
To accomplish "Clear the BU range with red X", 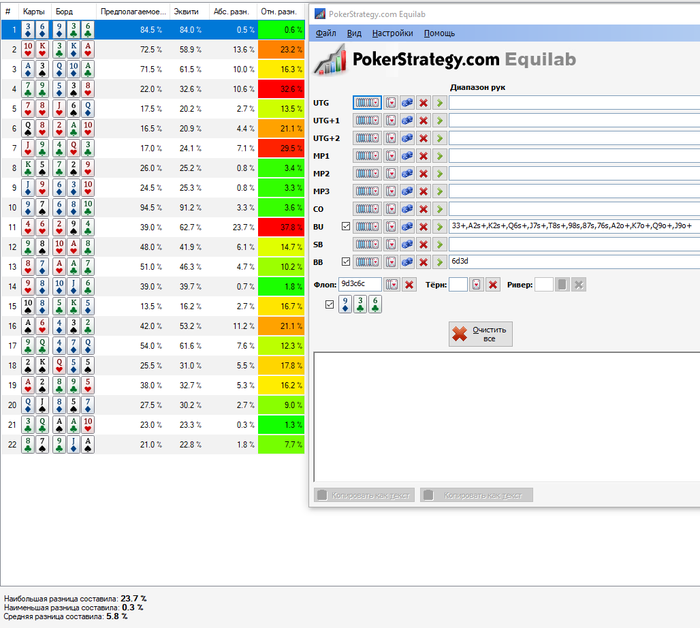I will coord(423,227).
